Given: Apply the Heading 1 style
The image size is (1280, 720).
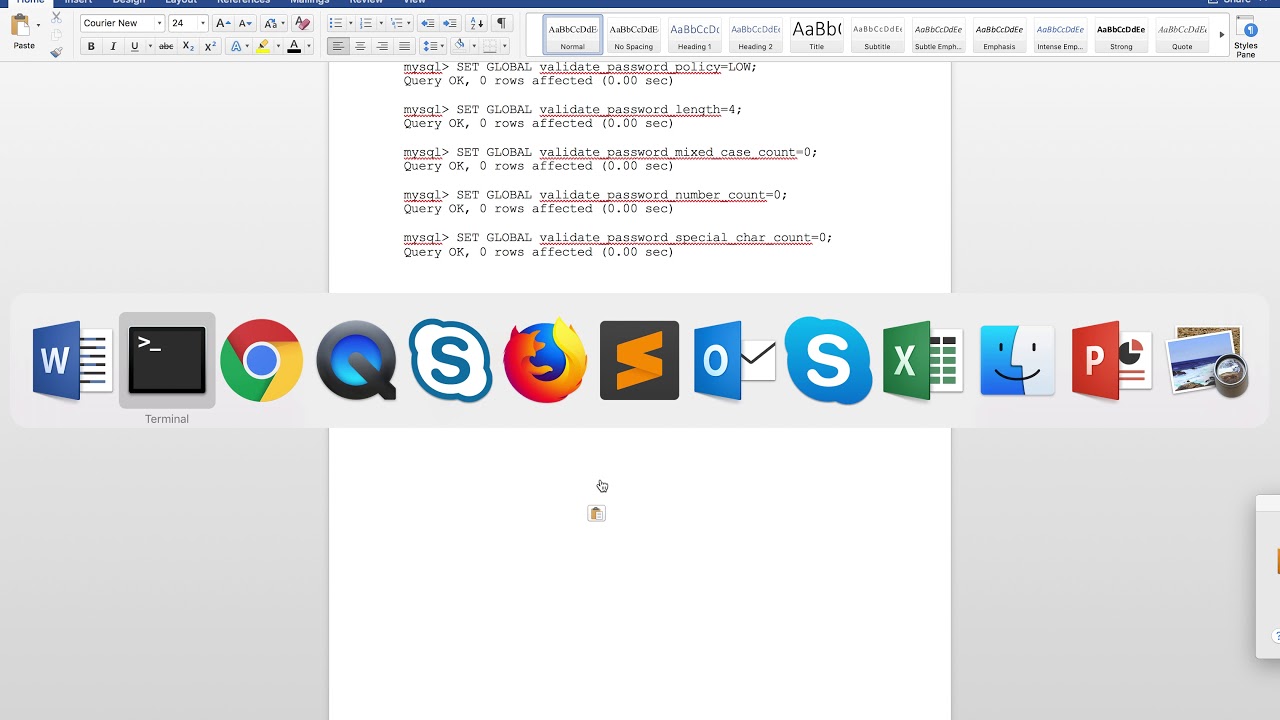Looking at the screenshot, I should (694, 35).
